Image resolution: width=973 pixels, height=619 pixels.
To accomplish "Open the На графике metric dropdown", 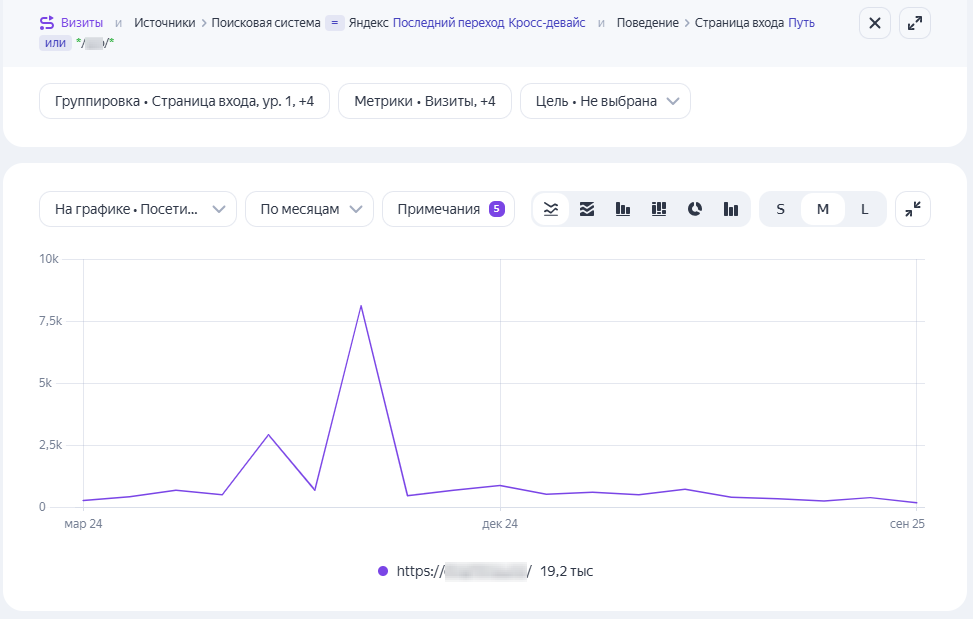I will (138, 209).
